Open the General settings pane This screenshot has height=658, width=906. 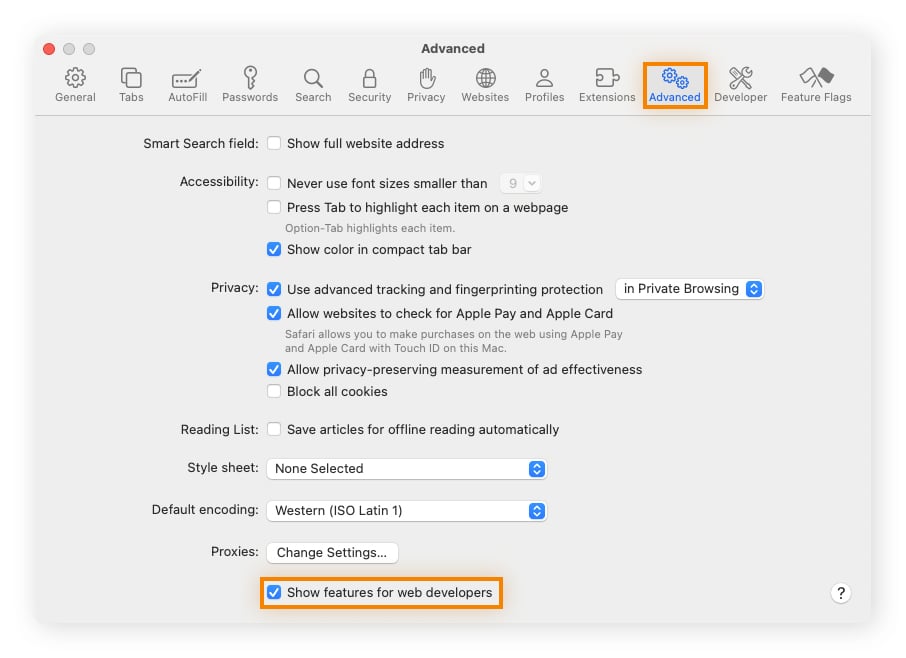tap(75, 85)
